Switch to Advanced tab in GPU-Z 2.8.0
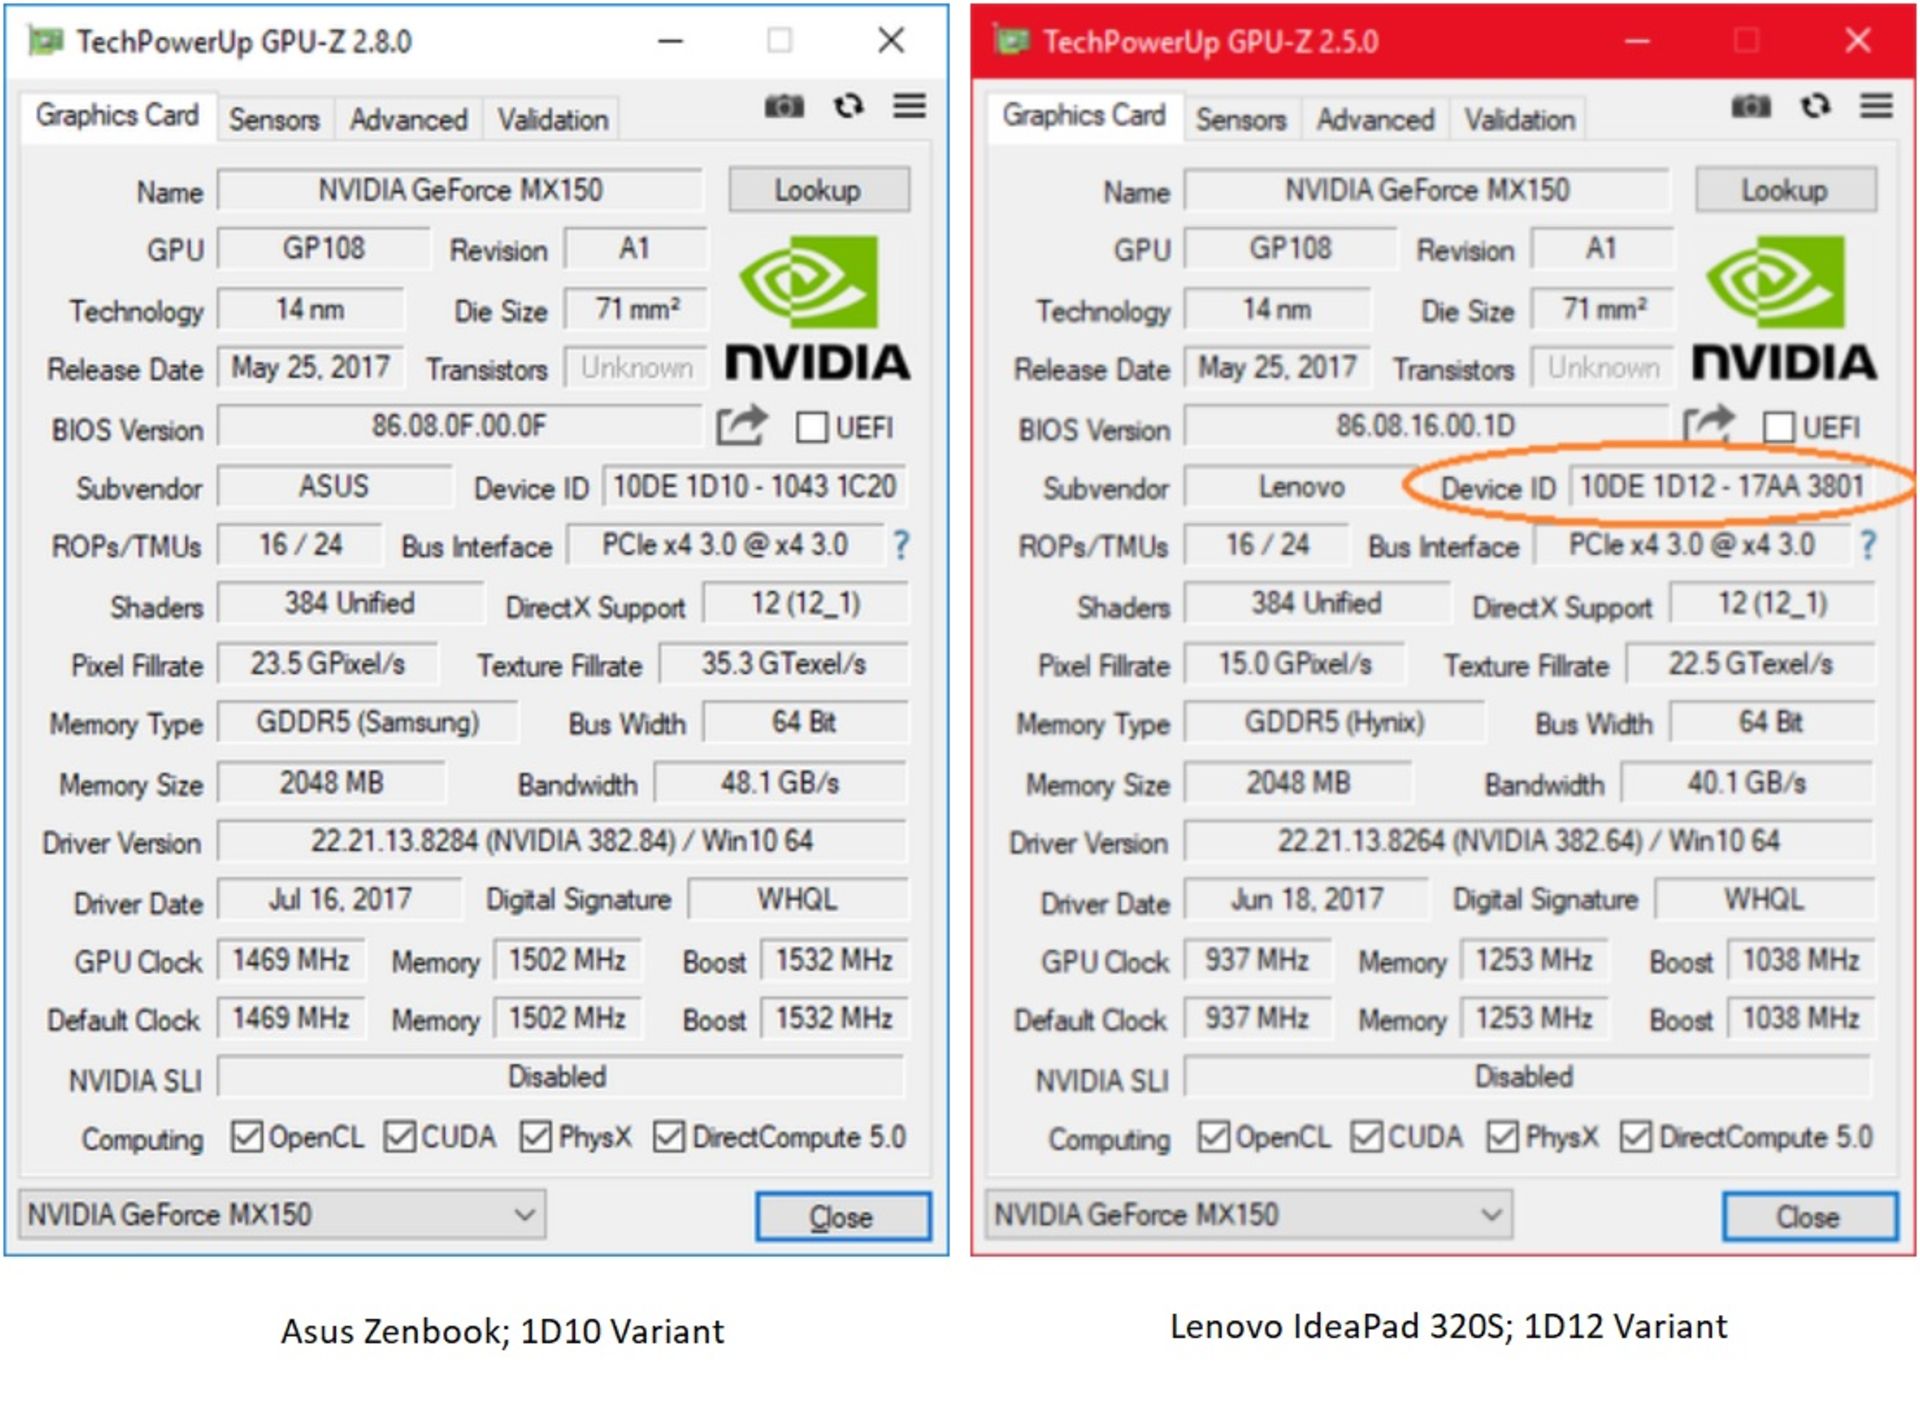Screen dimensions: 1920x1416 (408, 119)
